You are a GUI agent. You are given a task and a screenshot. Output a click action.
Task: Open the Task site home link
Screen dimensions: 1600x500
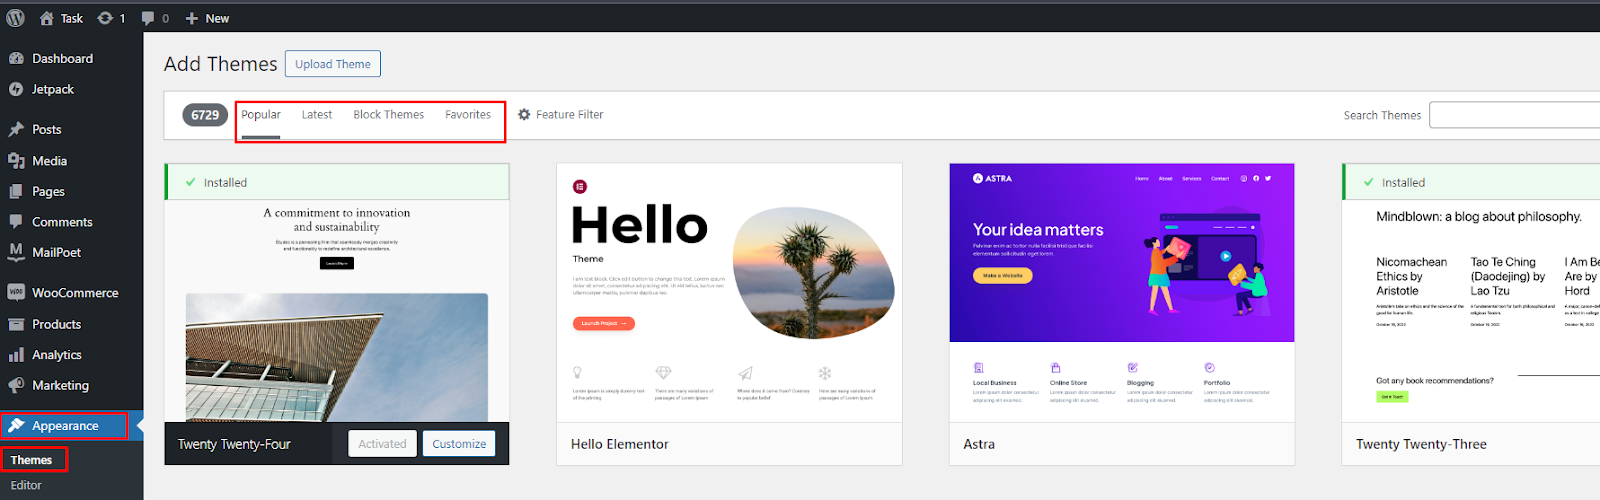tap(61, 18)
